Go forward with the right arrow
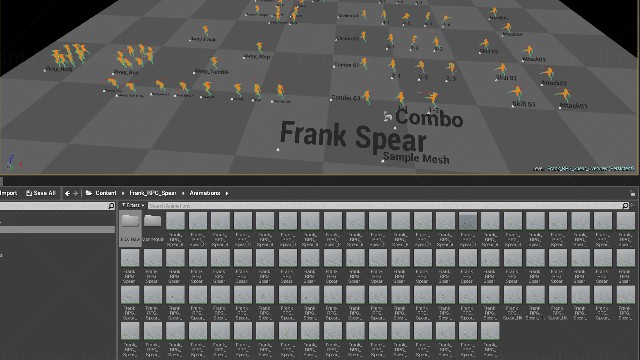Screen dimensions: 640x360 (76, 193)
